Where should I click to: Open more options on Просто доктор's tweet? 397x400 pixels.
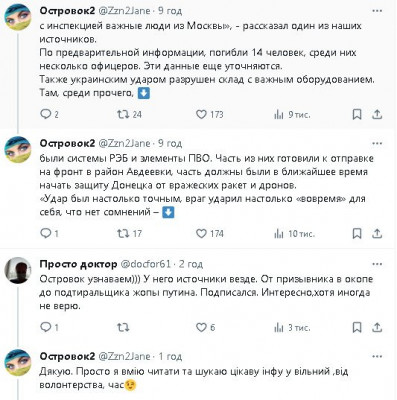click(377, 264)
